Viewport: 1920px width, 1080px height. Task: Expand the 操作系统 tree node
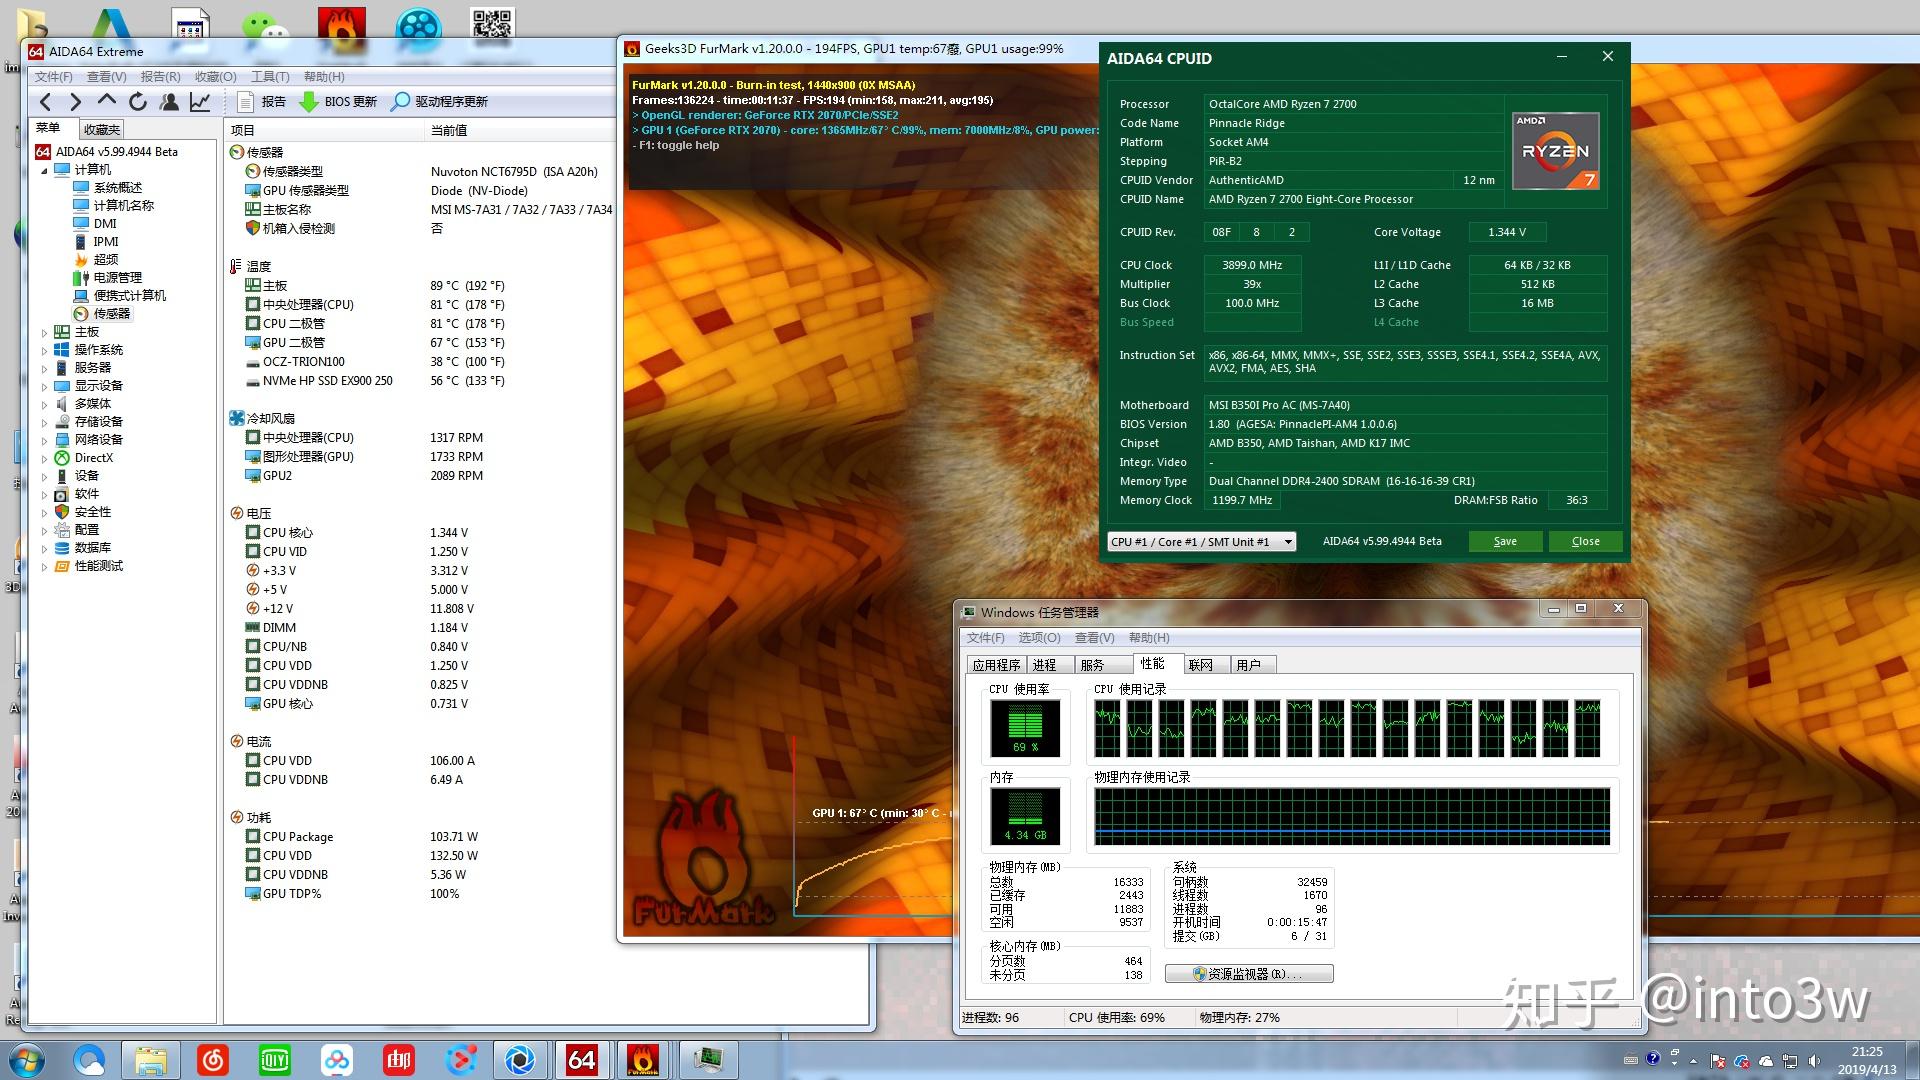point(44,350)
